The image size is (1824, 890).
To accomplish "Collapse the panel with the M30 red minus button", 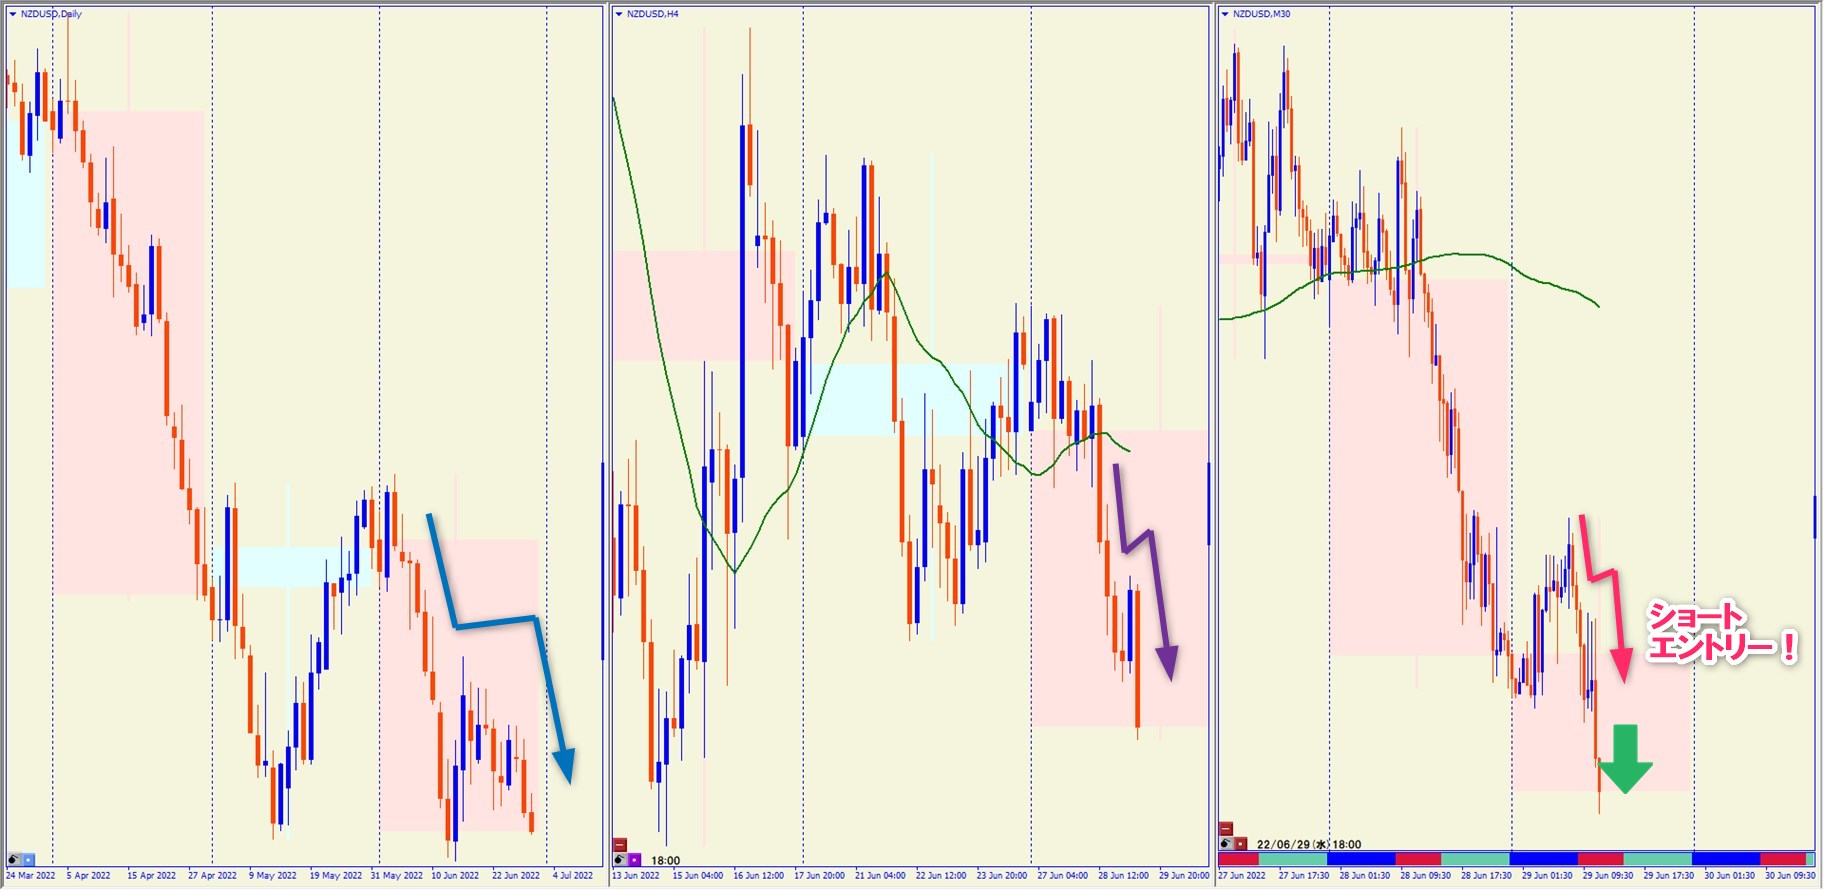I will tap(1226, 829).
